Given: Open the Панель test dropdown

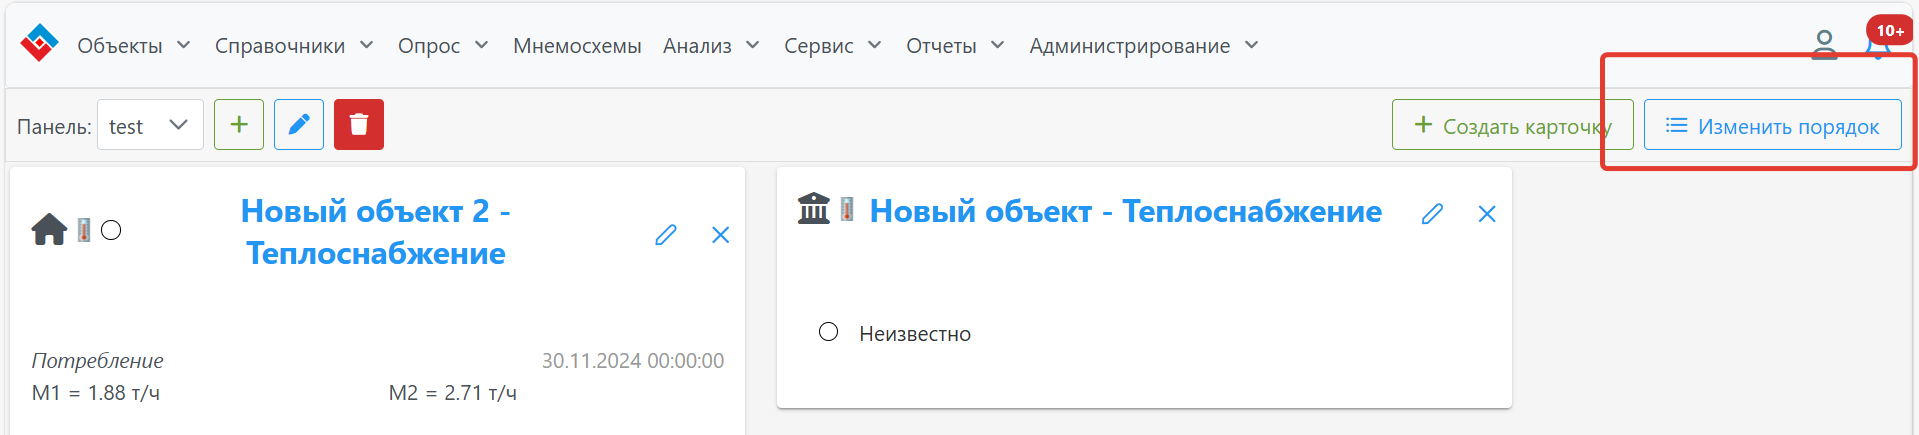Looking at the screenshot, I should click(x=150, y=125).
